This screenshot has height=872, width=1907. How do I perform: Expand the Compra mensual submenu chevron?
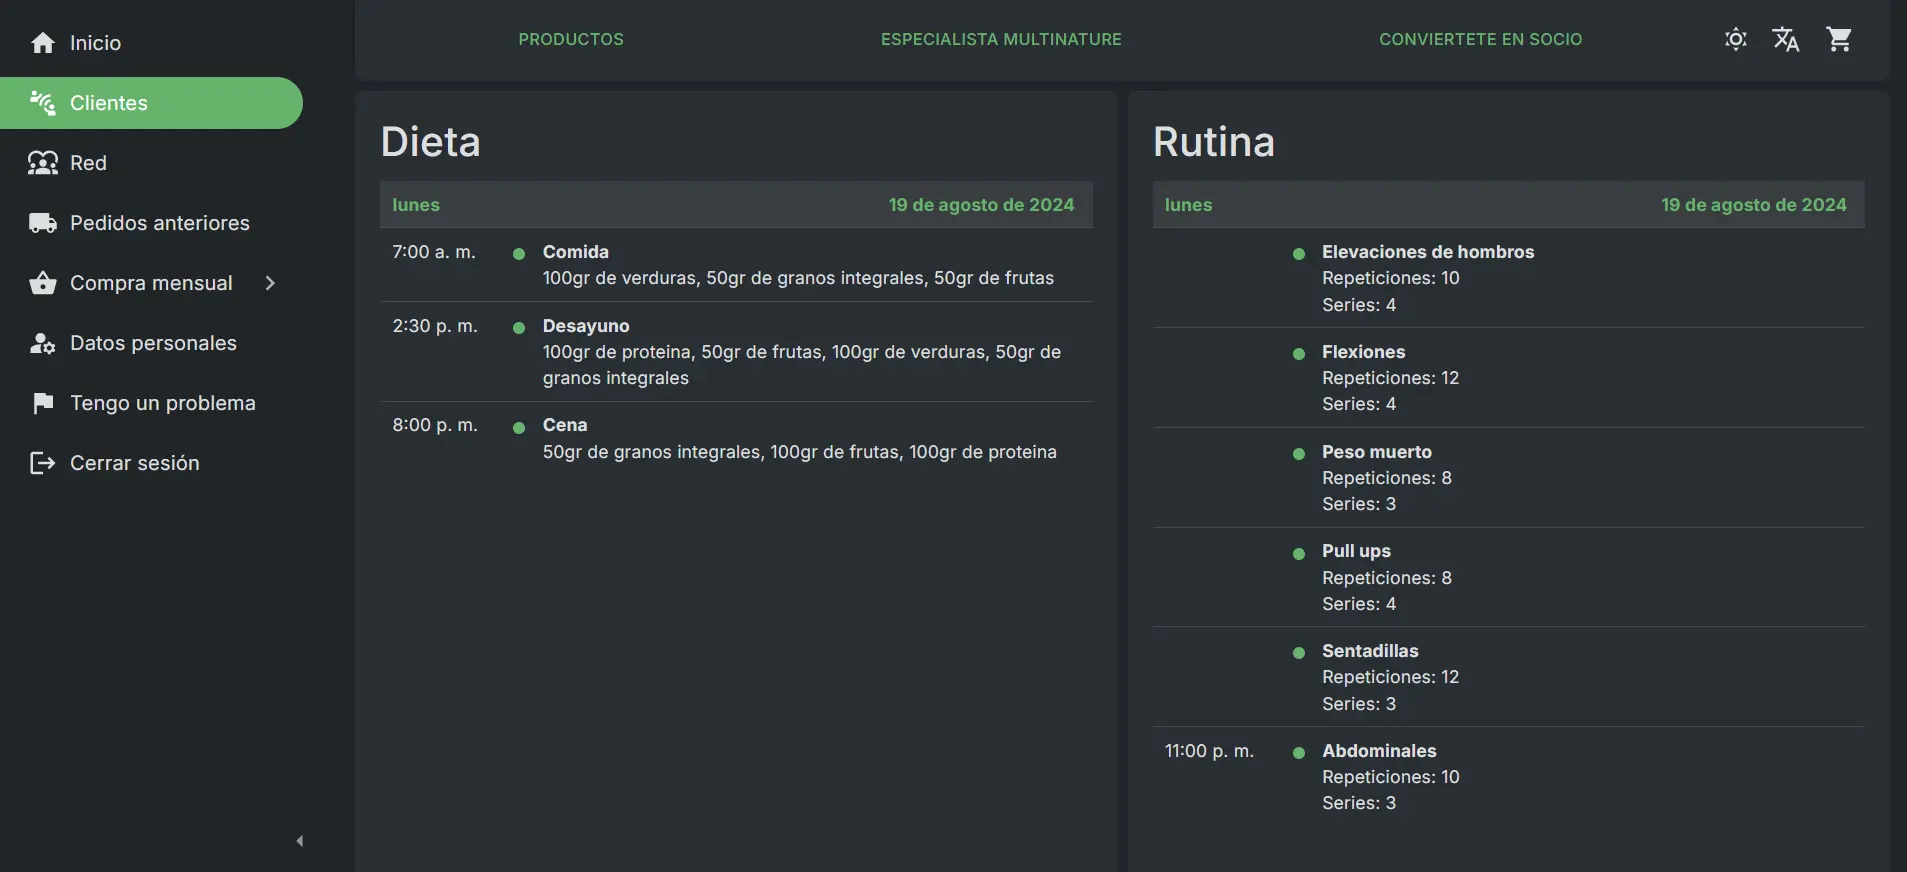coord(270,283)
